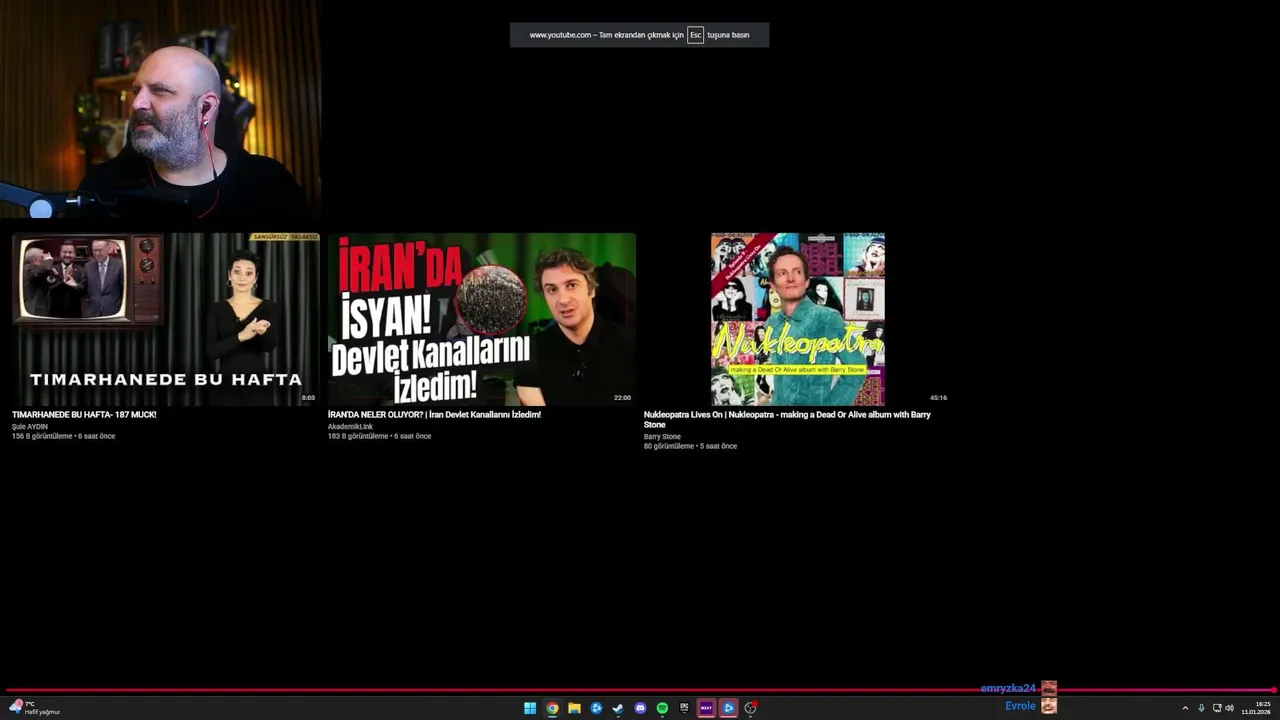This screenshot has height=720, width=1280.
Task: Open channel Şule AYDIN
Action: [30, 426]
